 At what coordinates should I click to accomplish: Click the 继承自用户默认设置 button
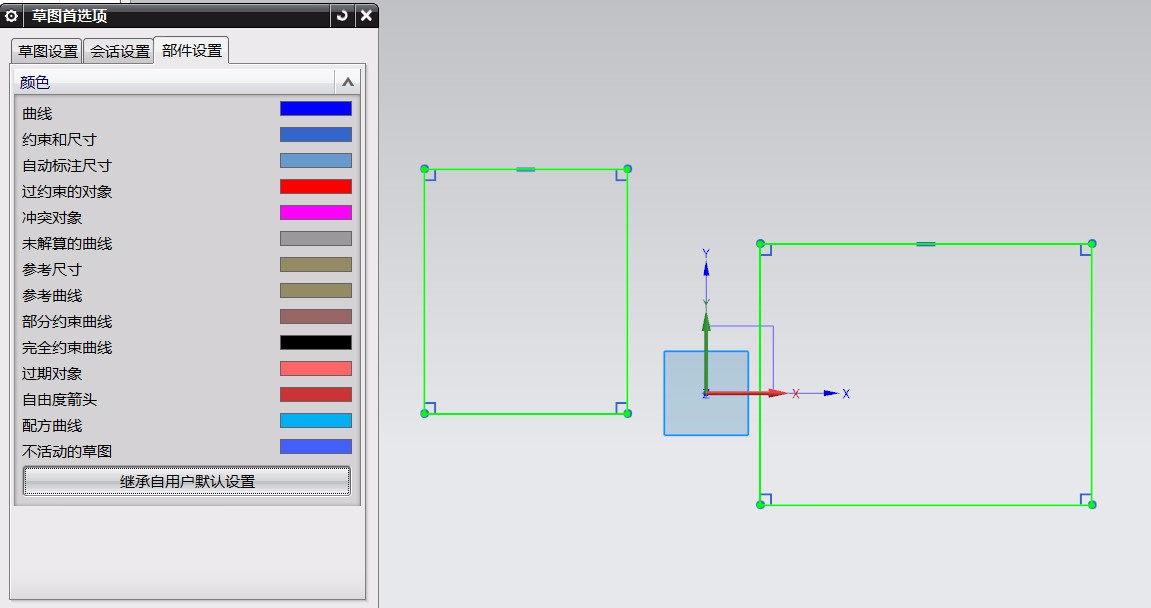[187, 481]
